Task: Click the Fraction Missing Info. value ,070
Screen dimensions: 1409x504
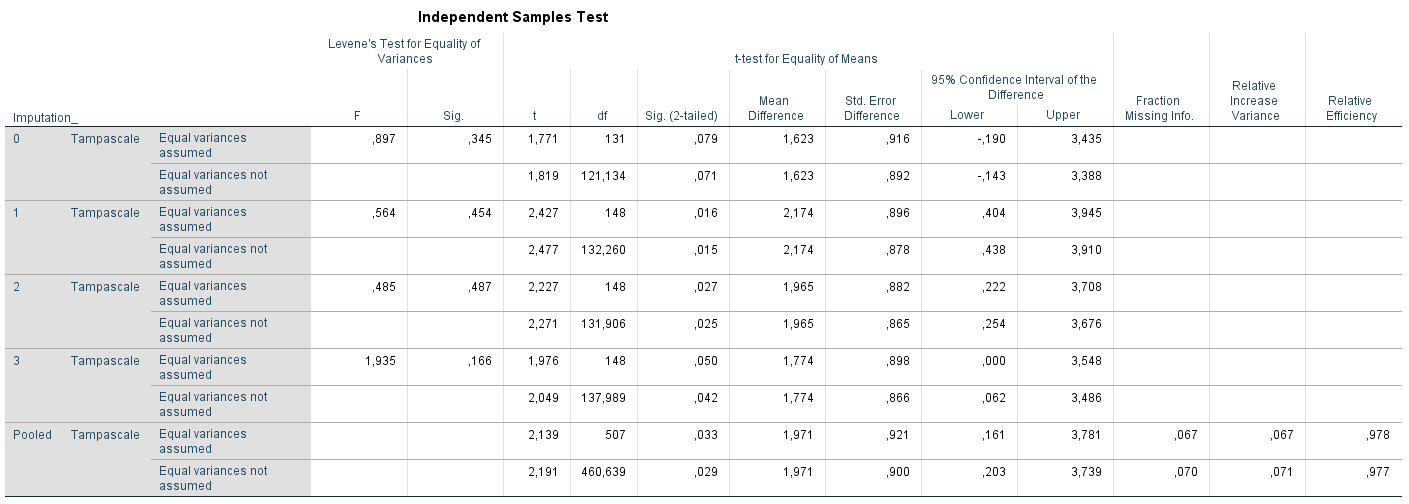Action: pos(1182,472)
